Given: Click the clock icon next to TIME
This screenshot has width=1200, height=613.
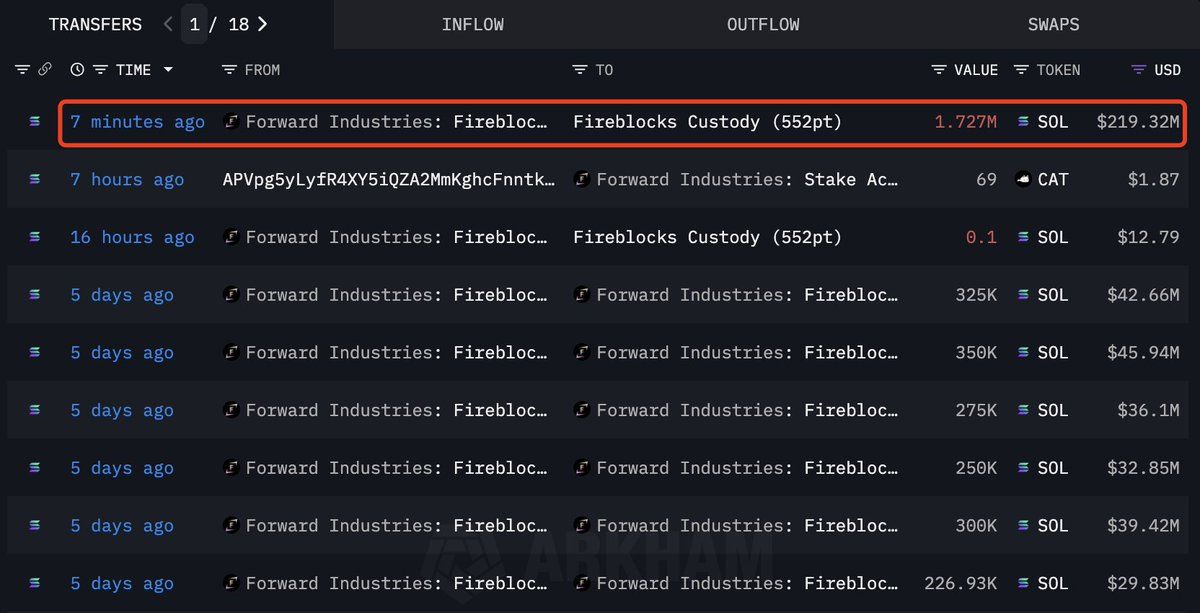Looking at the screenshot, I should pos(78,70).
